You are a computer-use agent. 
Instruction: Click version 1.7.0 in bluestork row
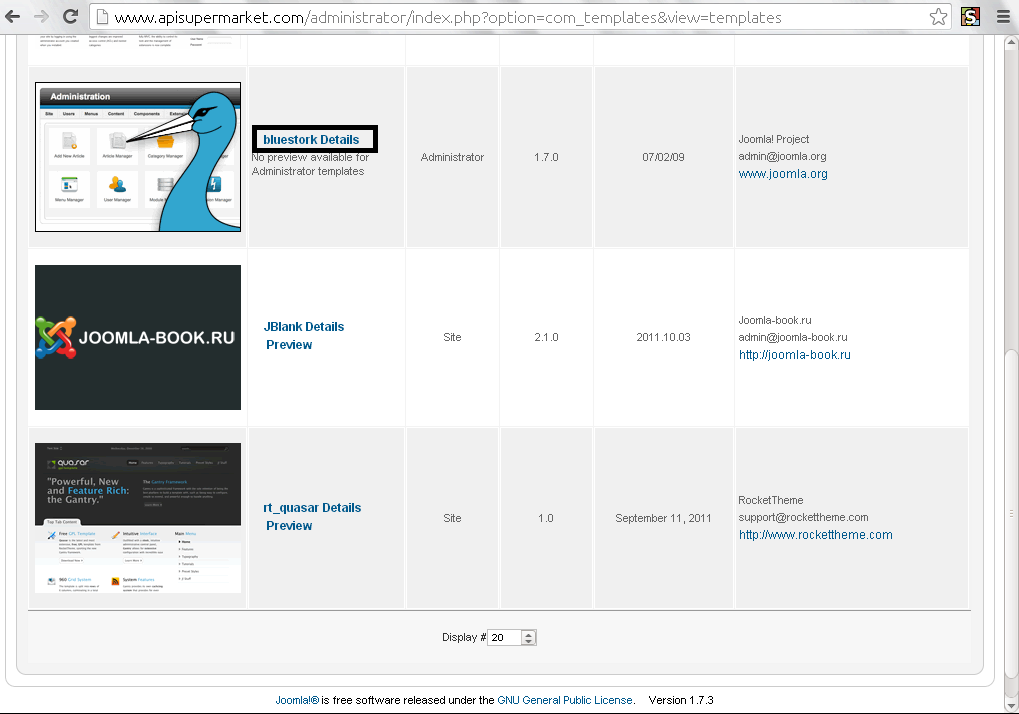[x=546, y=157]
